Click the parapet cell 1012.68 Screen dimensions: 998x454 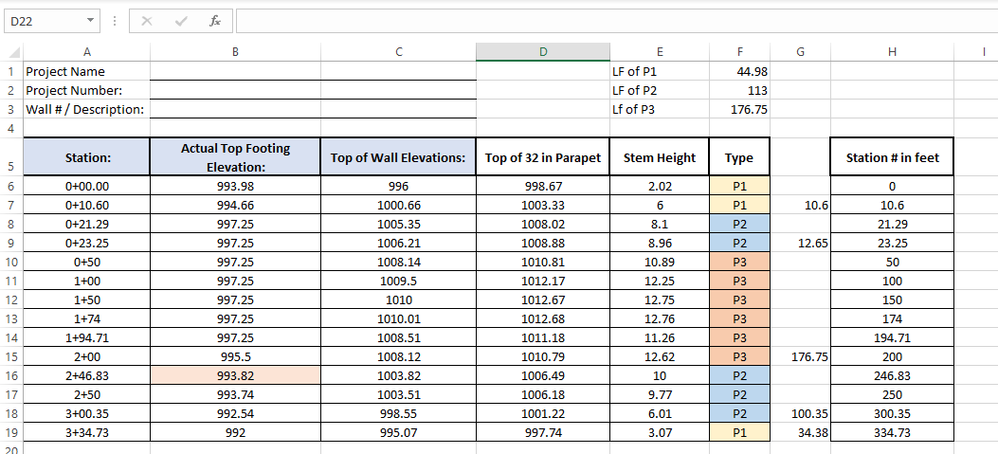point(543,318)
